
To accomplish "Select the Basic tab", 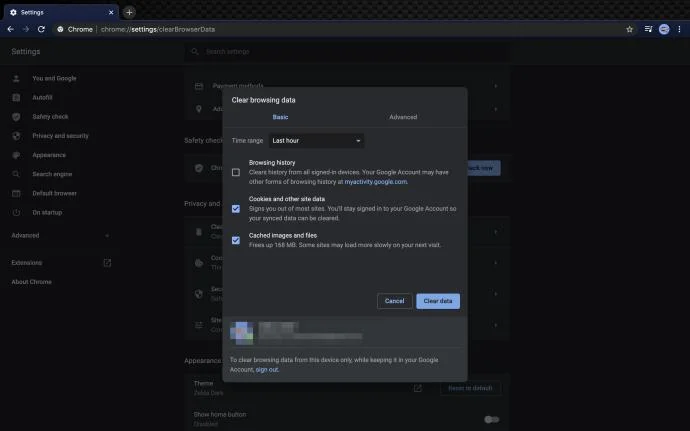I will click(x=280, y=117).
